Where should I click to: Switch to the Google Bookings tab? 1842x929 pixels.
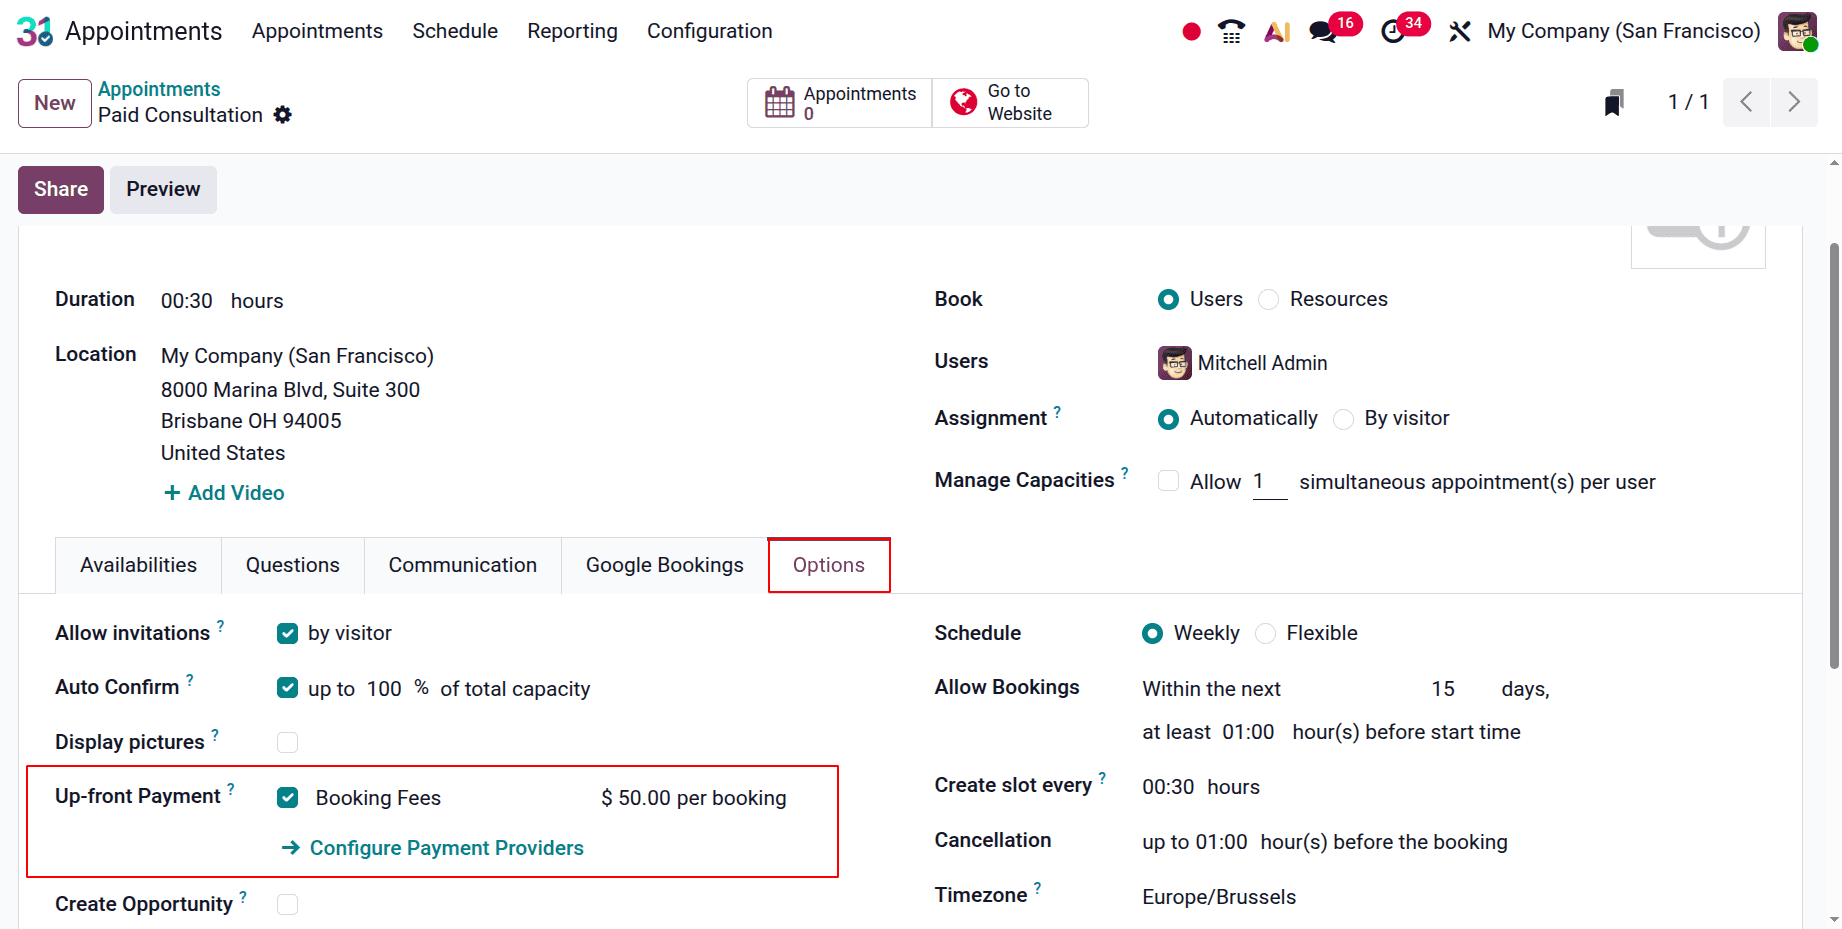(x=665, y=565)
